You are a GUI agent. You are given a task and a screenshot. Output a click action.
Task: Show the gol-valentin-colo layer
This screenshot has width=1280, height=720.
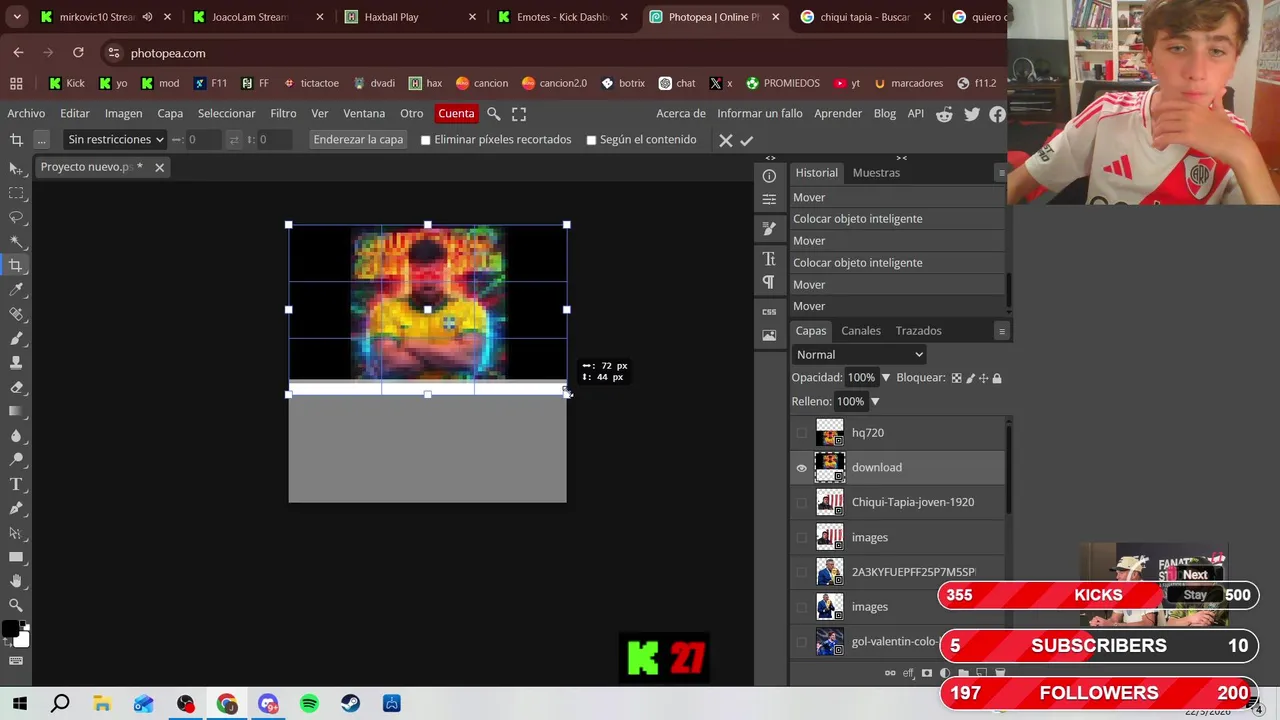pos(801,642)
